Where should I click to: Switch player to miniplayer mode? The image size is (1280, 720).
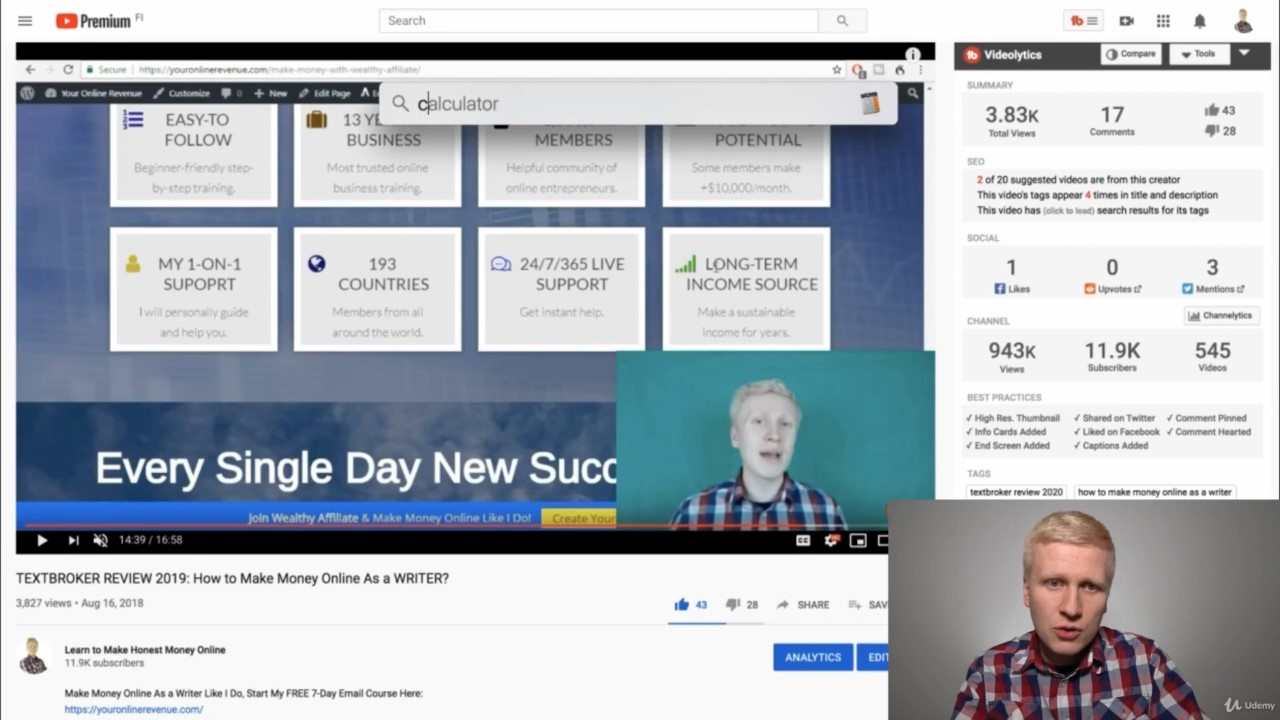858,540
